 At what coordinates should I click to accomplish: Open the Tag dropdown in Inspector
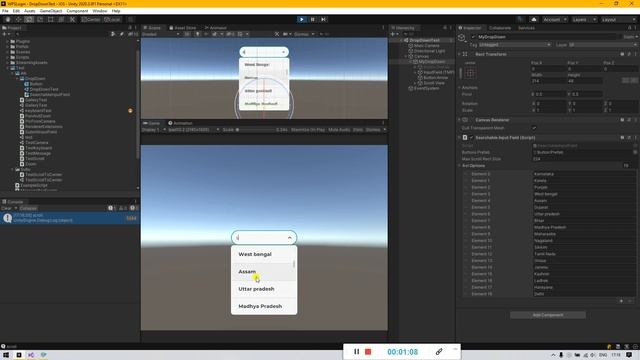coord(514,45)
